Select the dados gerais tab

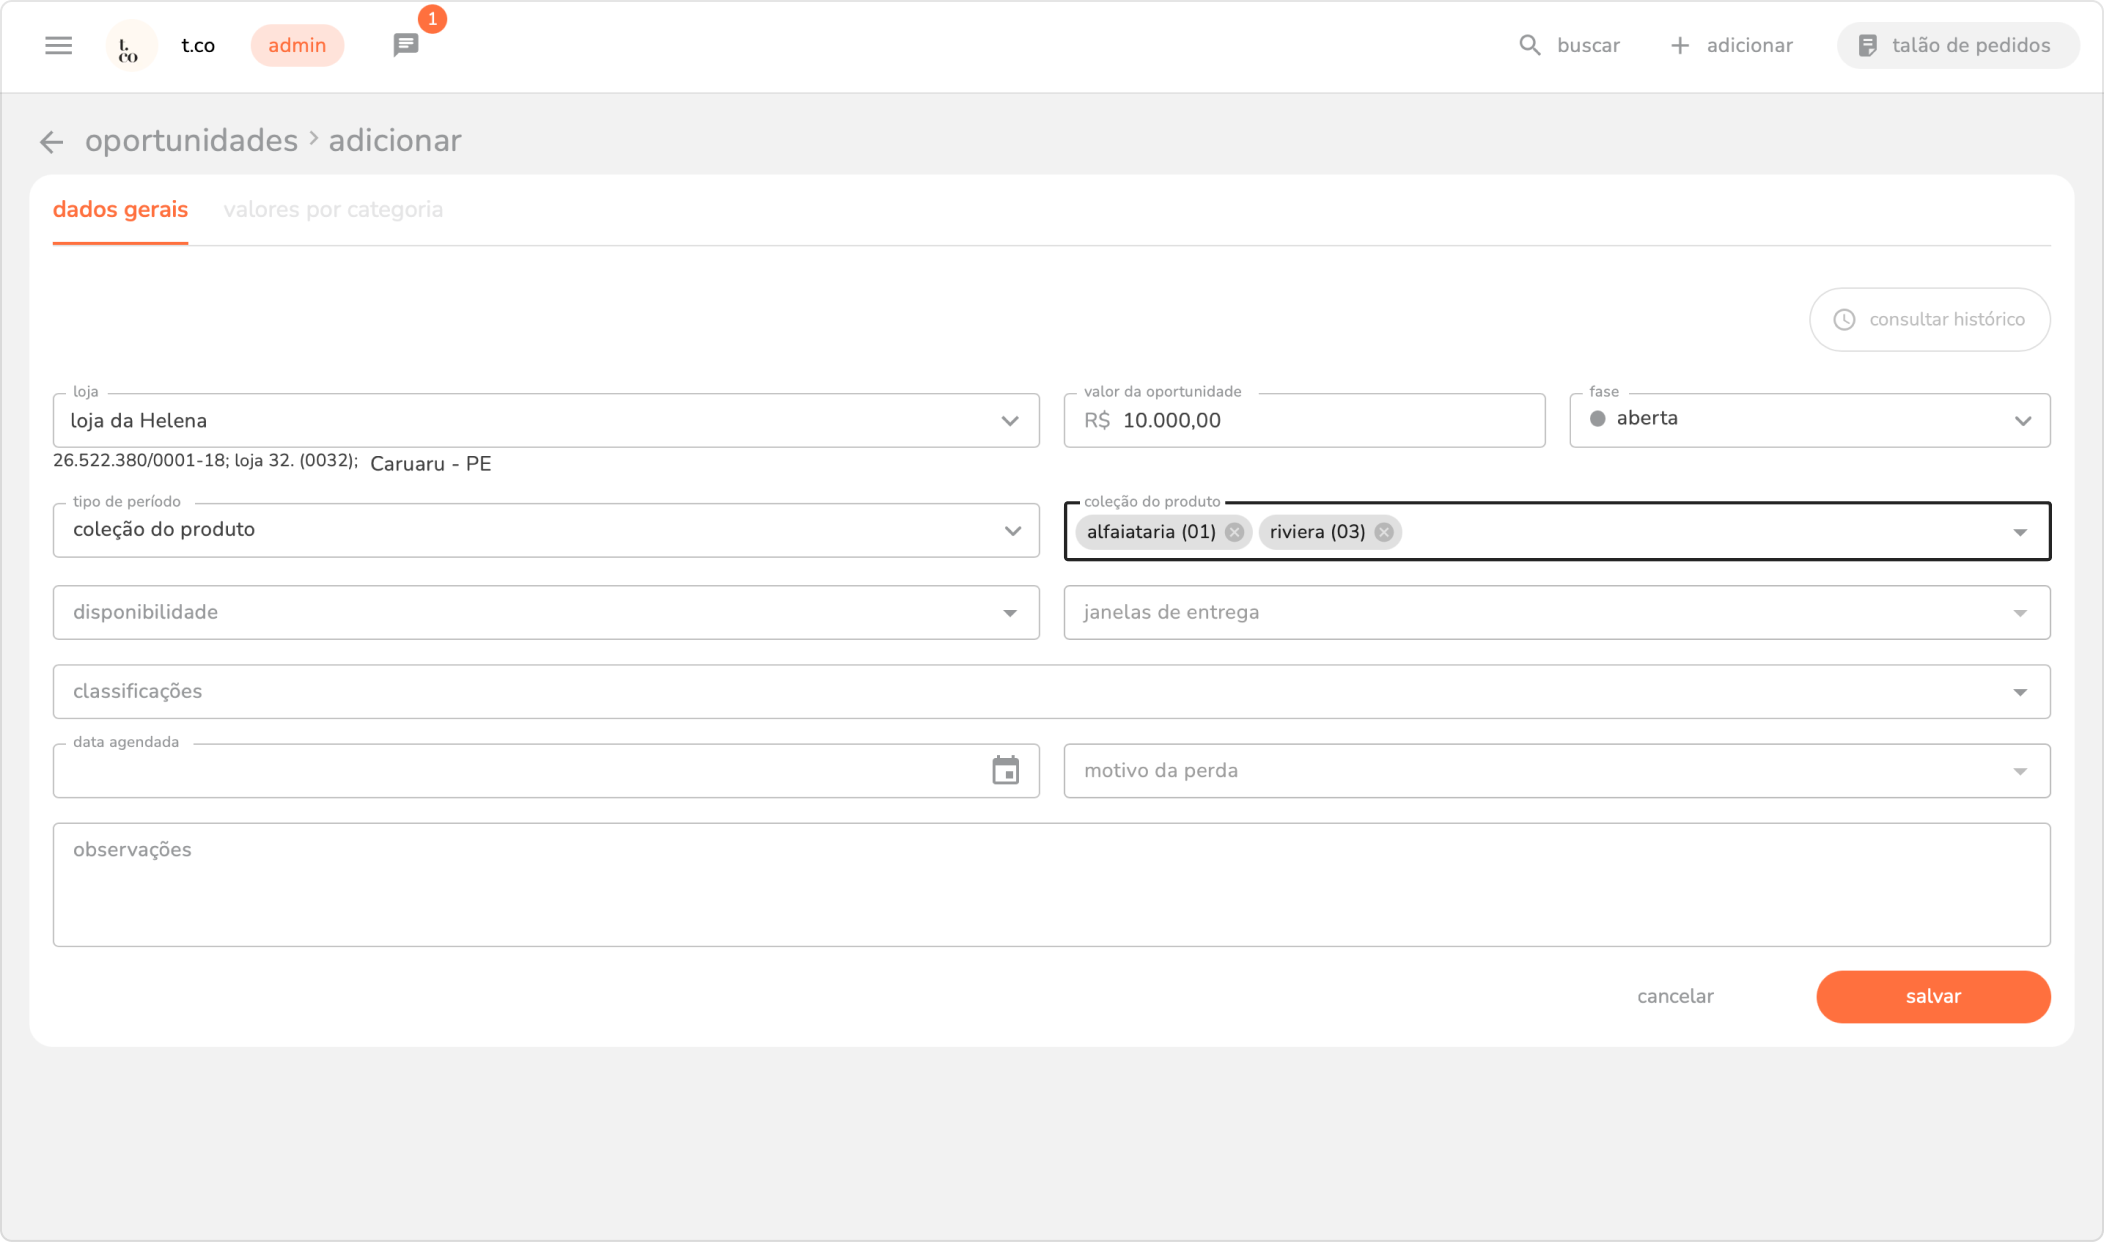[120, 210]
